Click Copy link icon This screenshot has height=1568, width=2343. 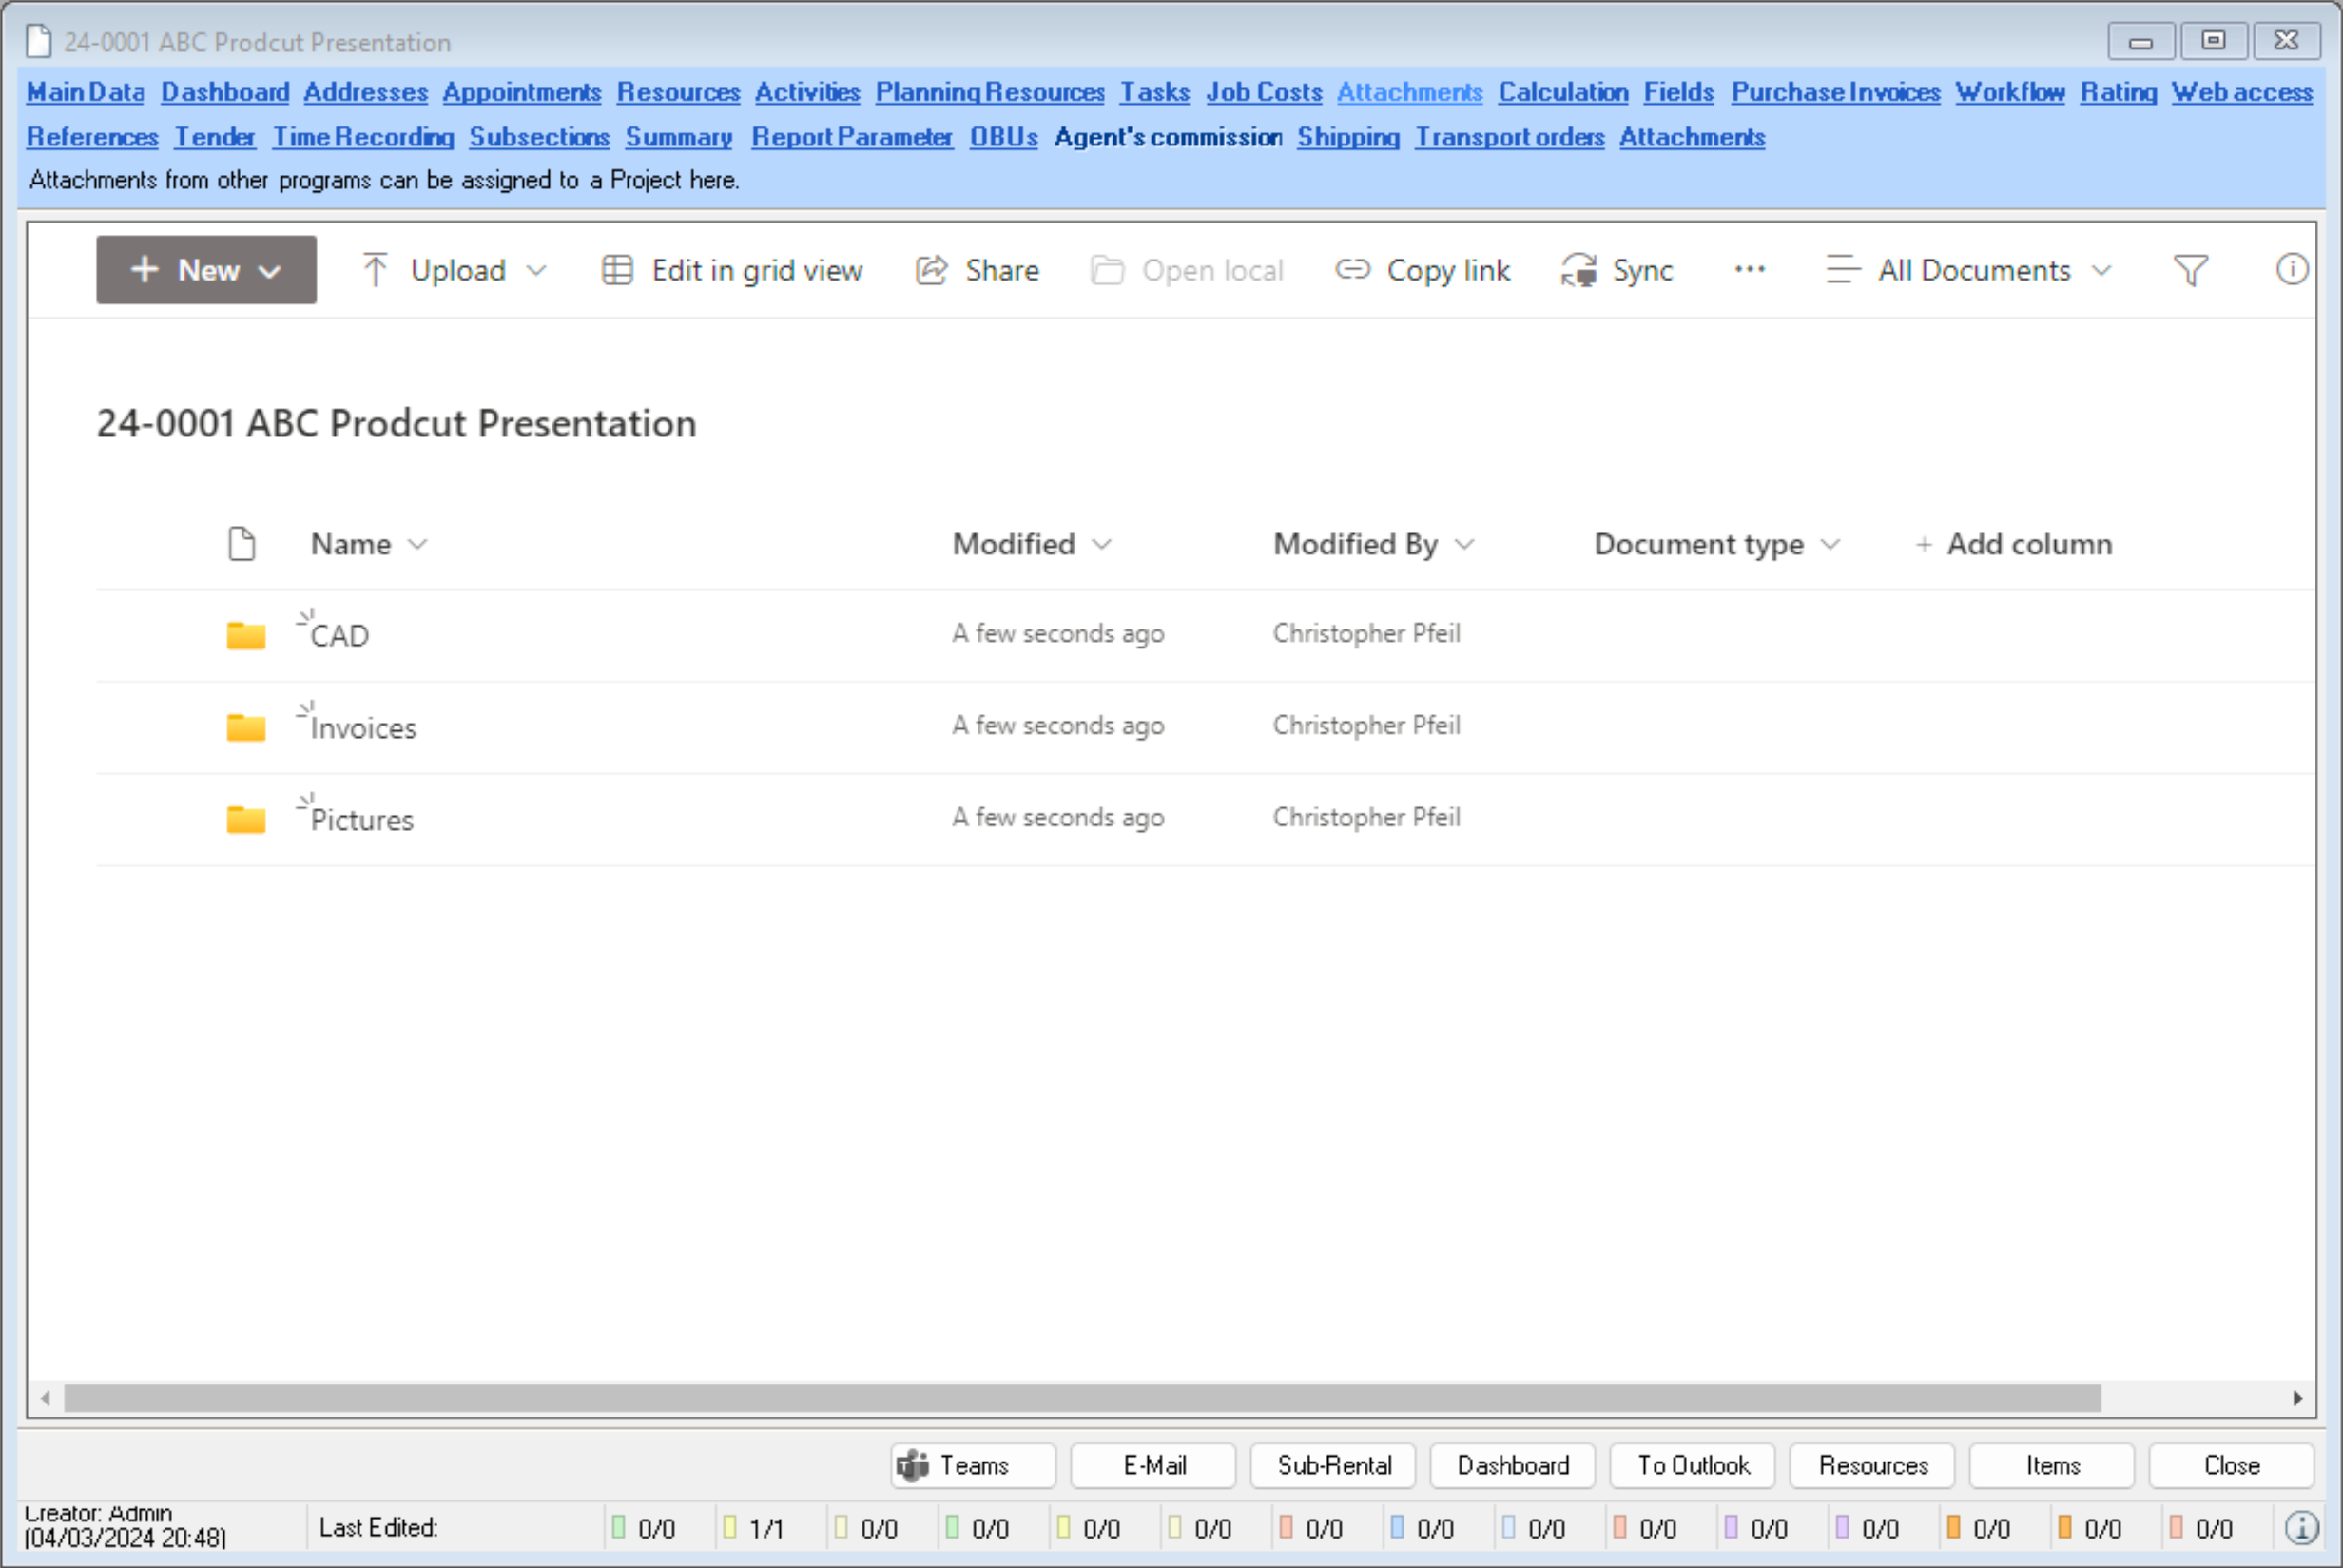1352,269
